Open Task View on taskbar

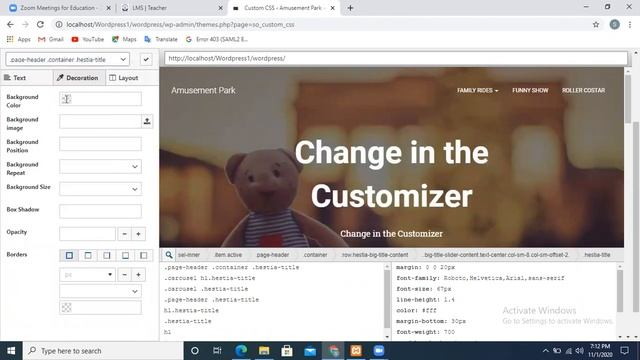tap(217, 351)
